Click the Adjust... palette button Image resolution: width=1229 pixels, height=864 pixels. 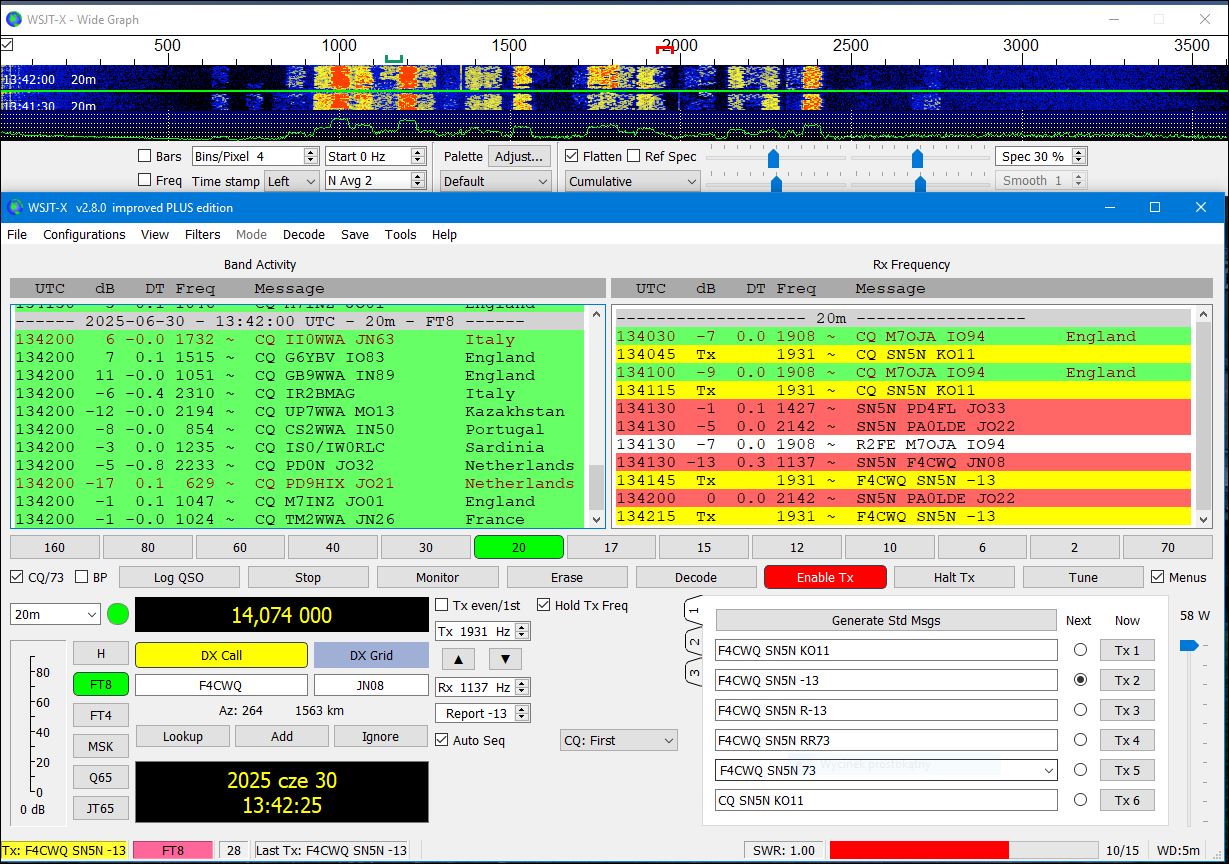519,156
